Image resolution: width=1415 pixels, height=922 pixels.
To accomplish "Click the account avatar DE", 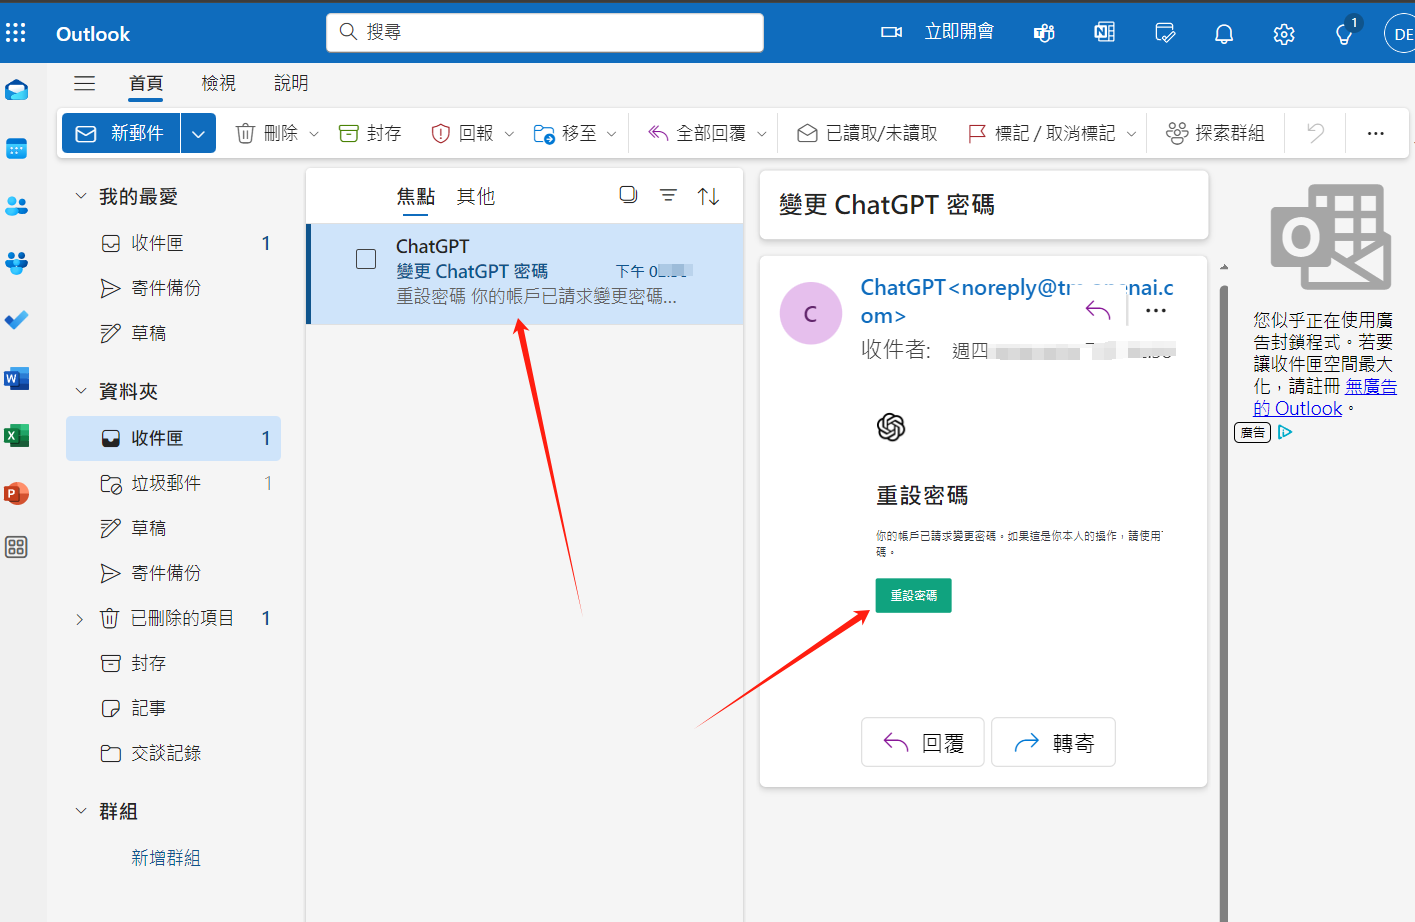I will (x=1400, y=34).
